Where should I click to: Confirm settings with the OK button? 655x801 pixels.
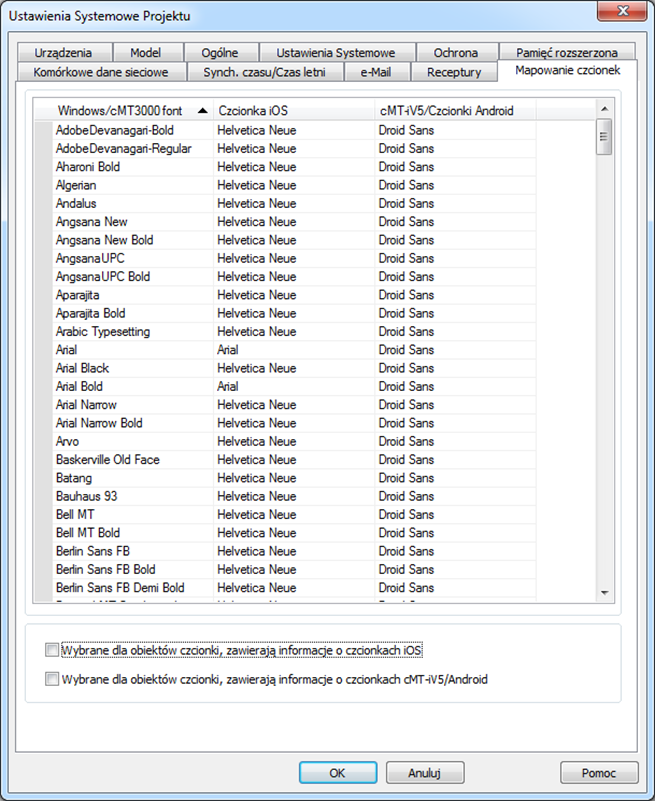(x=338, y=772)
